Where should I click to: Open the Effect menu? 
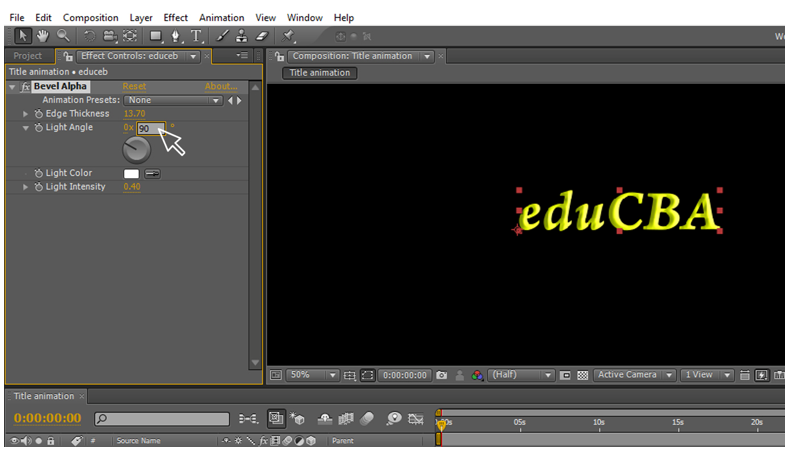click(x=175, y=18)
